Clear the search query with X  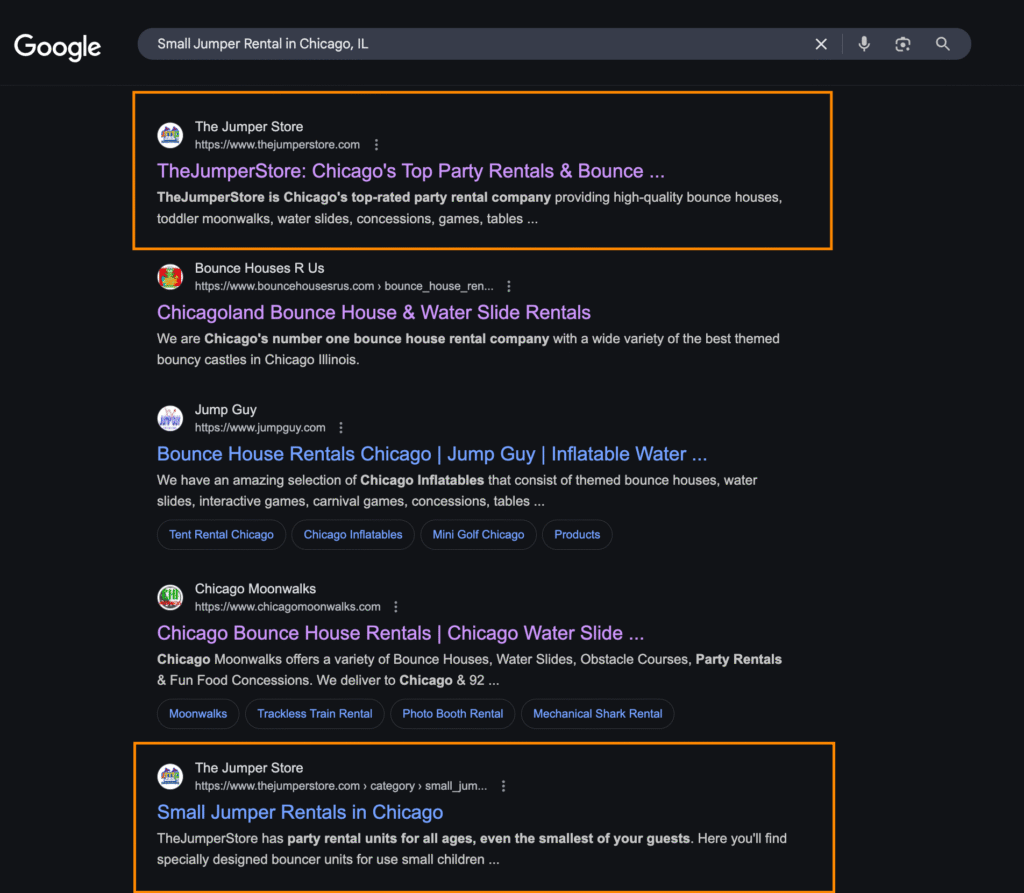click(x=821, y=44)
